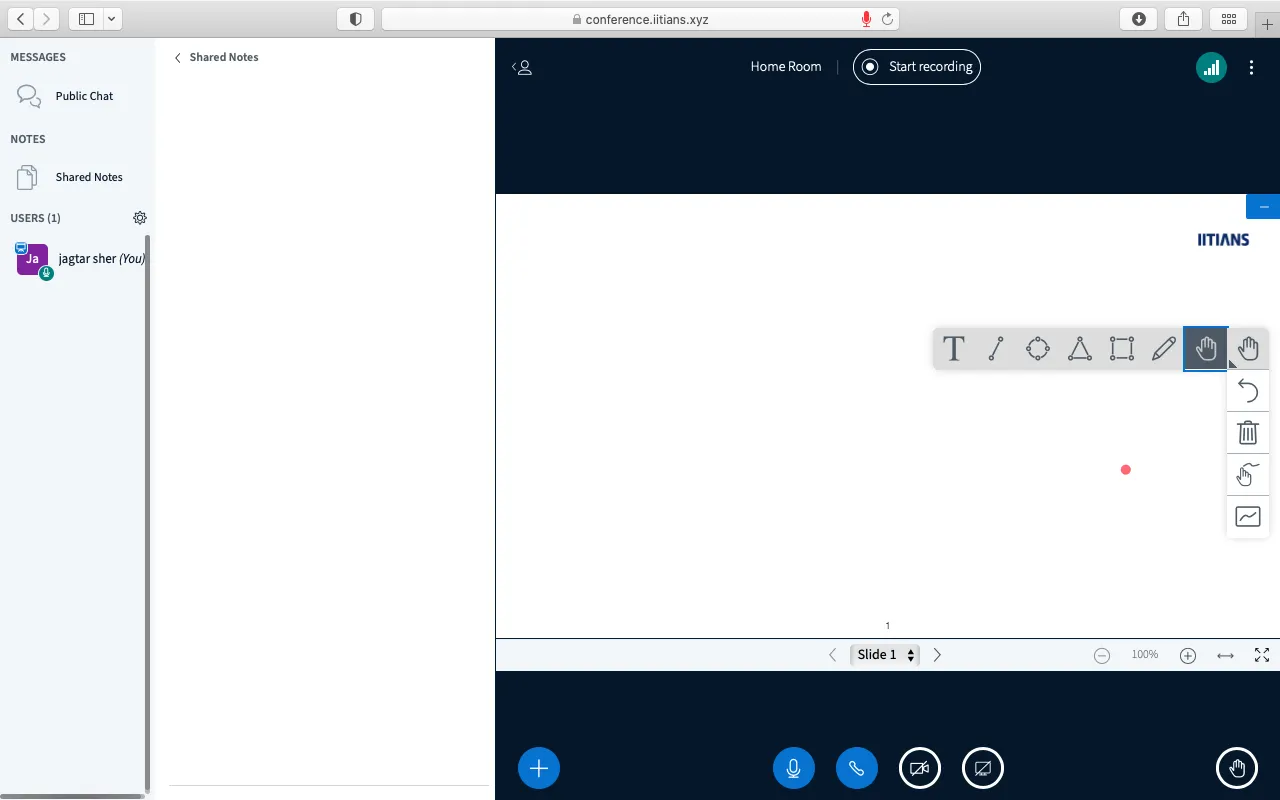Minimize the presentation with the blue minus button
This screenshot has width=1280, height=800.
tap(1263, 207)
